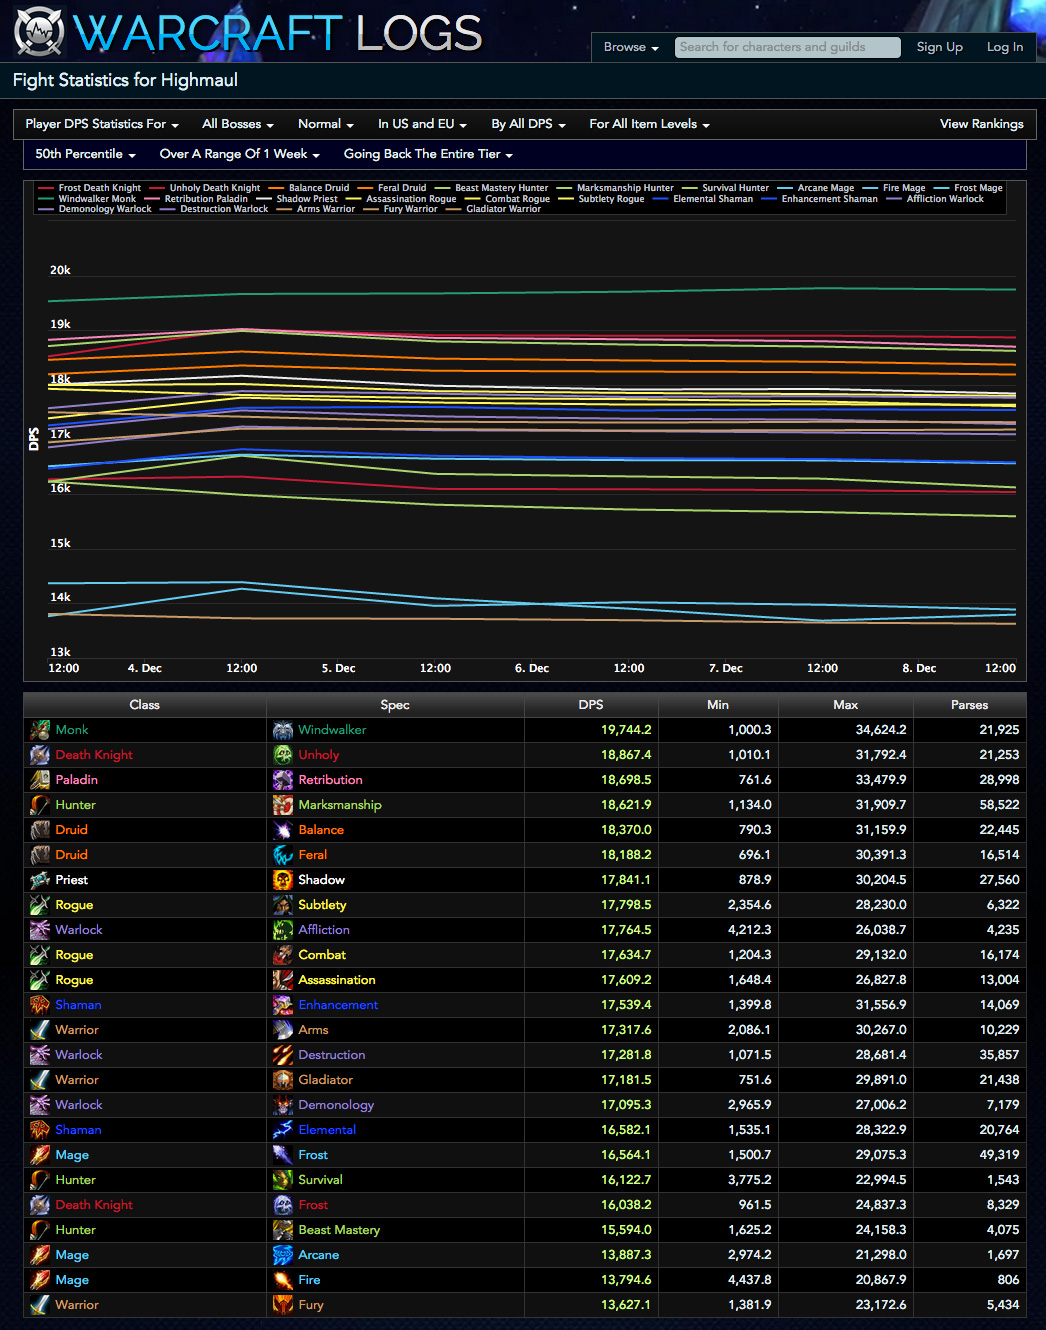Click the Subtlety spec icon
The image size is (1046, 1330).
coord(283,905)
